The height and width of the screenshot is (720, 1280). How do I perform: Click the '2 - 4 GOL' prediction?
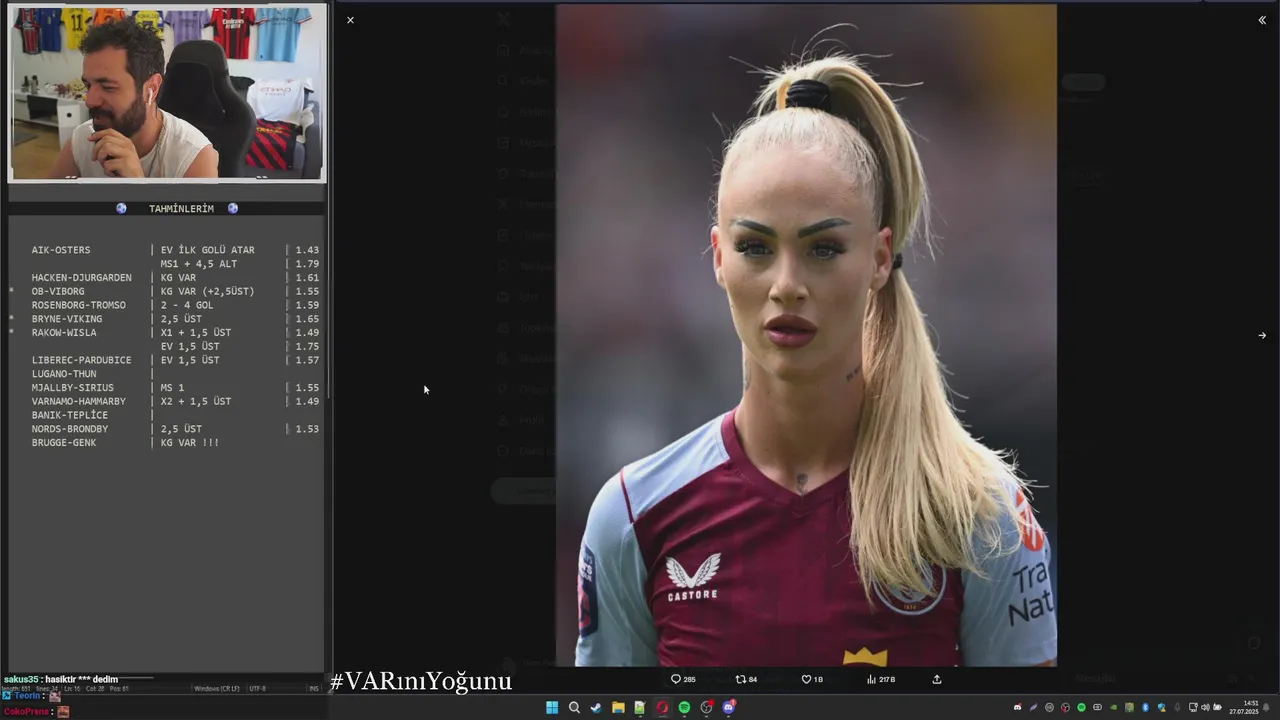pos(187,305)
